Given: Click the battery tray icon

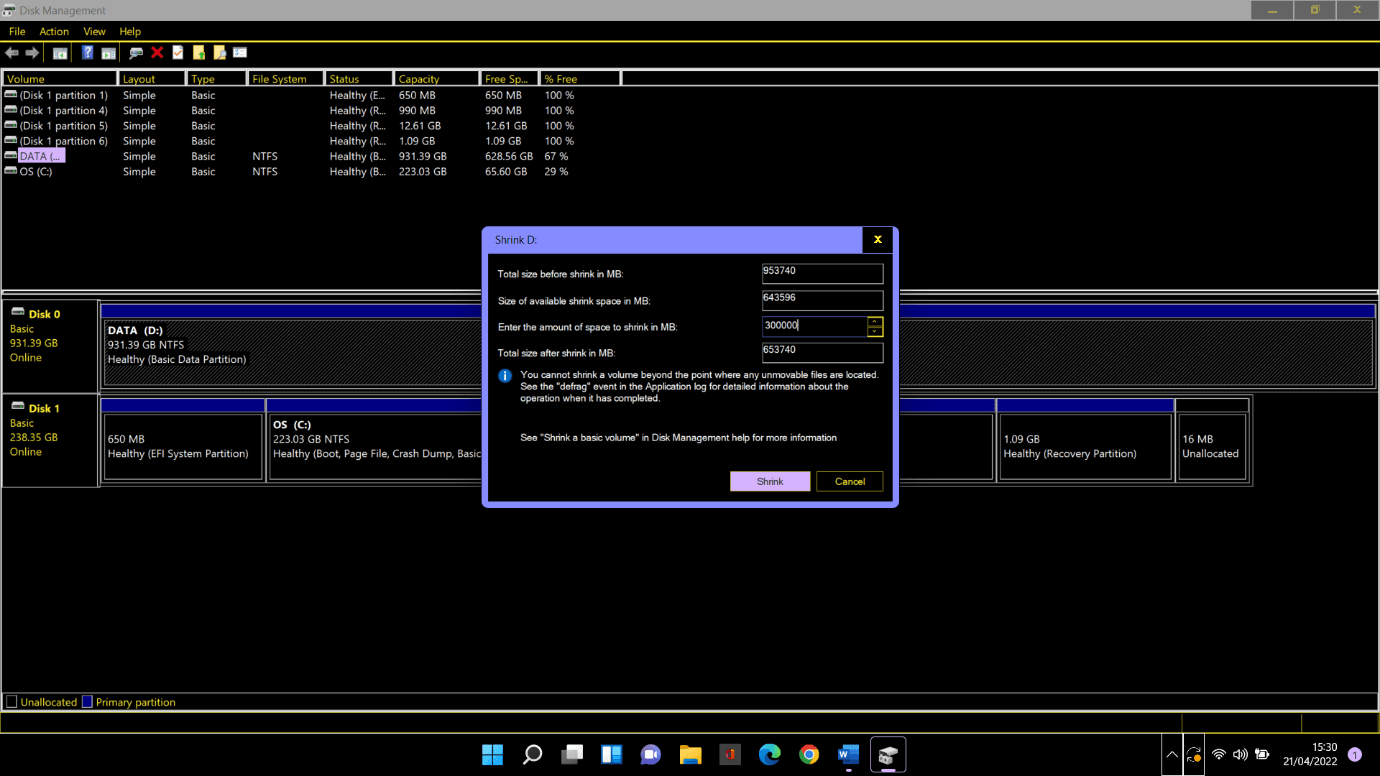Looking at the screenshot, I should coord(1262,754).
